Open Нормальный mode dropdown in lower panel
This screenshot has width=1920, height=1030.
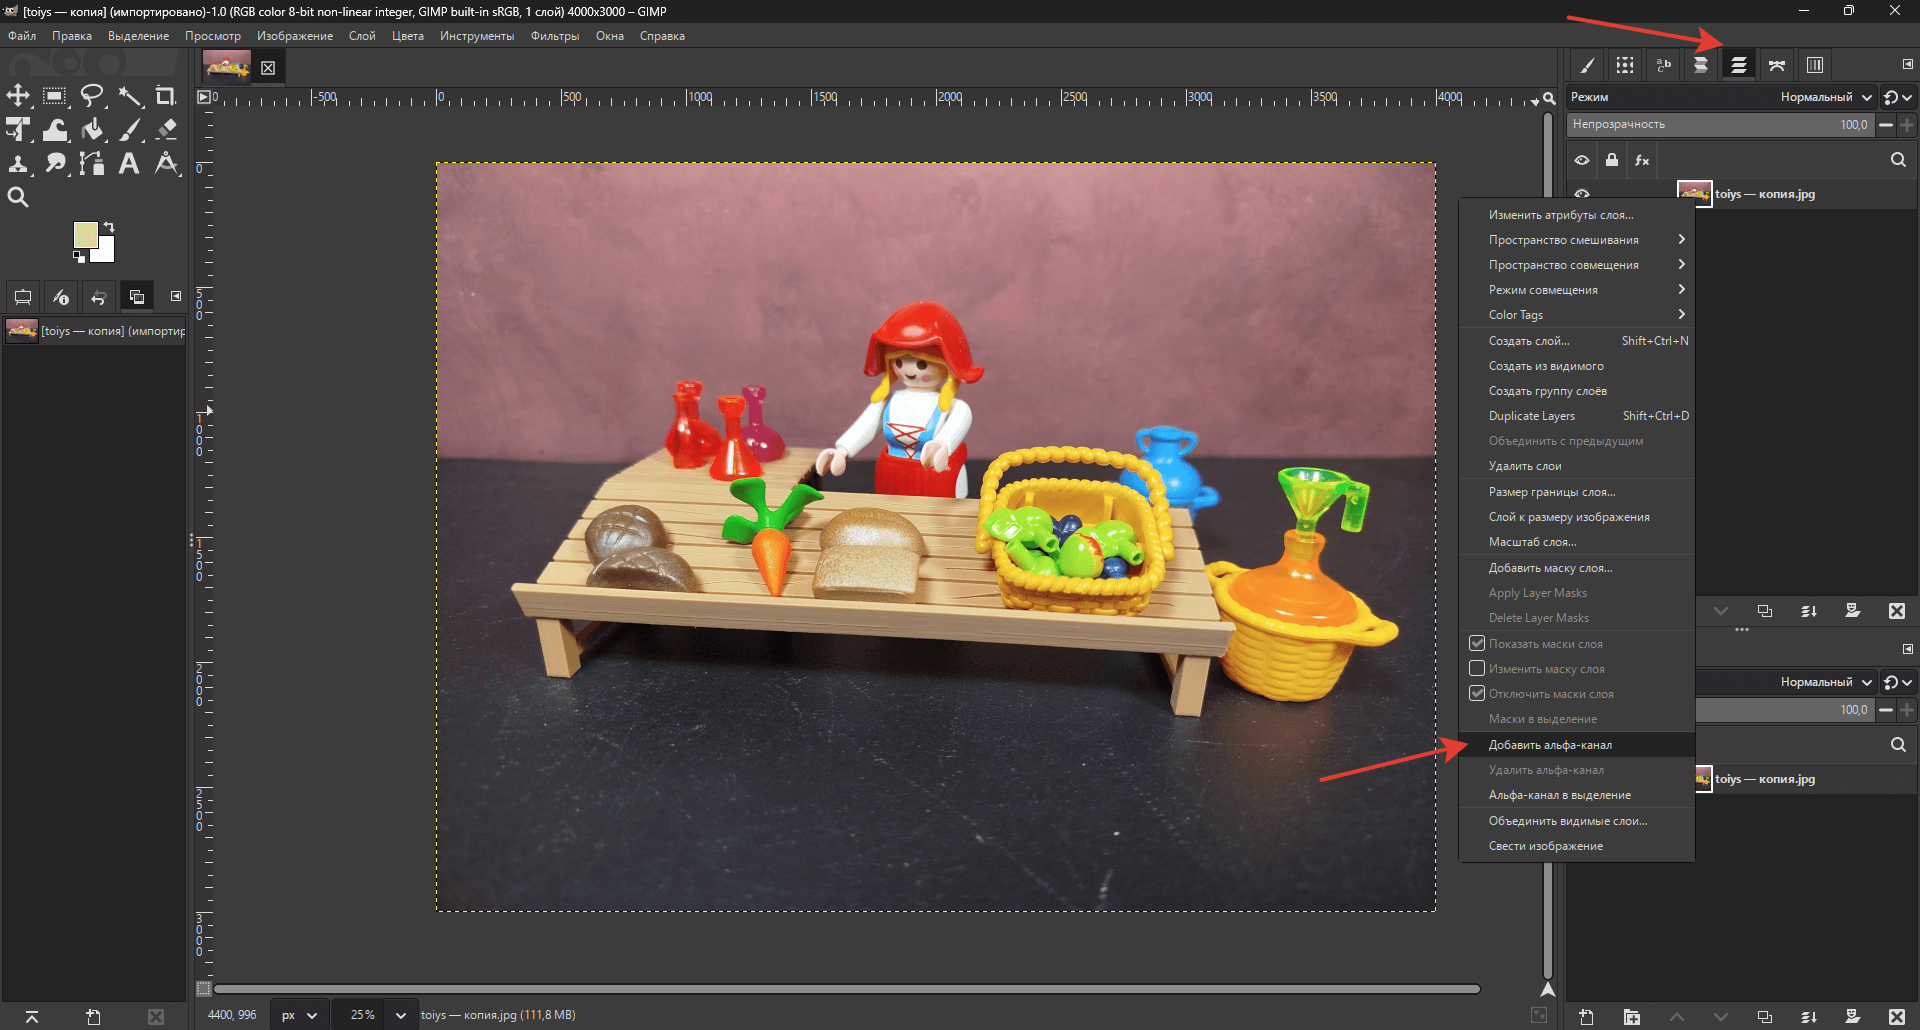[x=1825, y=682]
